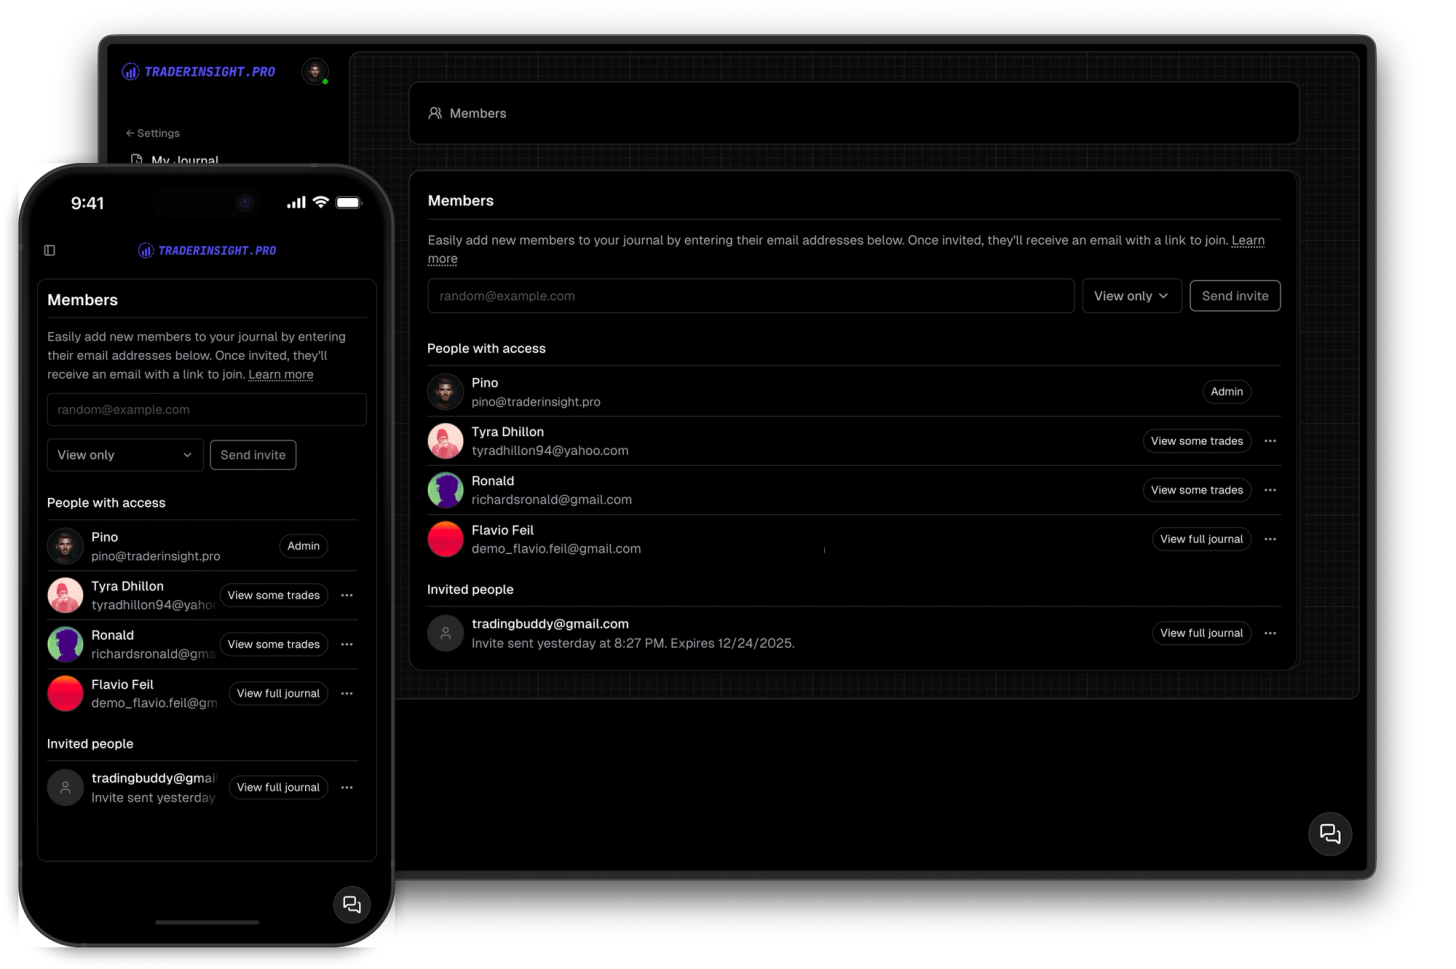Open the overflow menu next to Tyra Dhillon
Screen dimensions: 1456x969
click(x=1270, y=440)
